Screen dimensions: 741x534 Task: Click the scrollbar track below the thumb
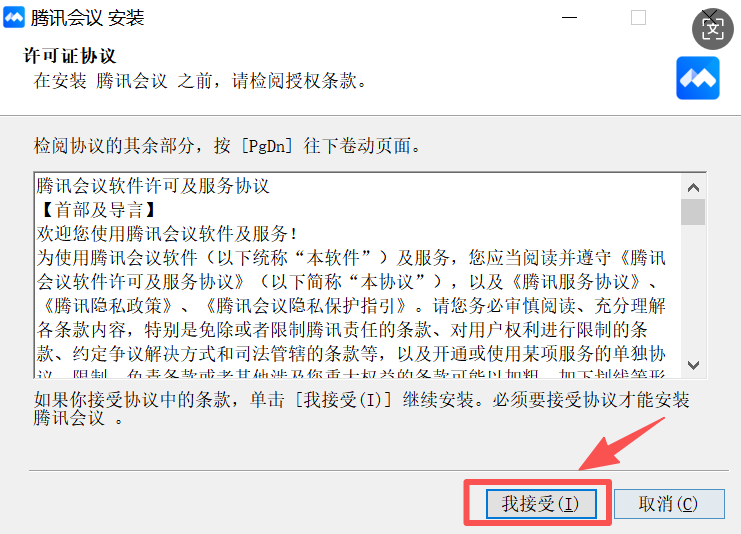pos(693,289)
